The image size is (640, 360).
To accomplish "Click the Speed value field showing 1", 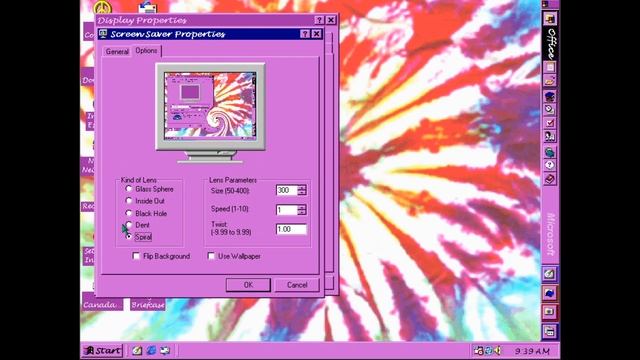I will tap(287, 210).
